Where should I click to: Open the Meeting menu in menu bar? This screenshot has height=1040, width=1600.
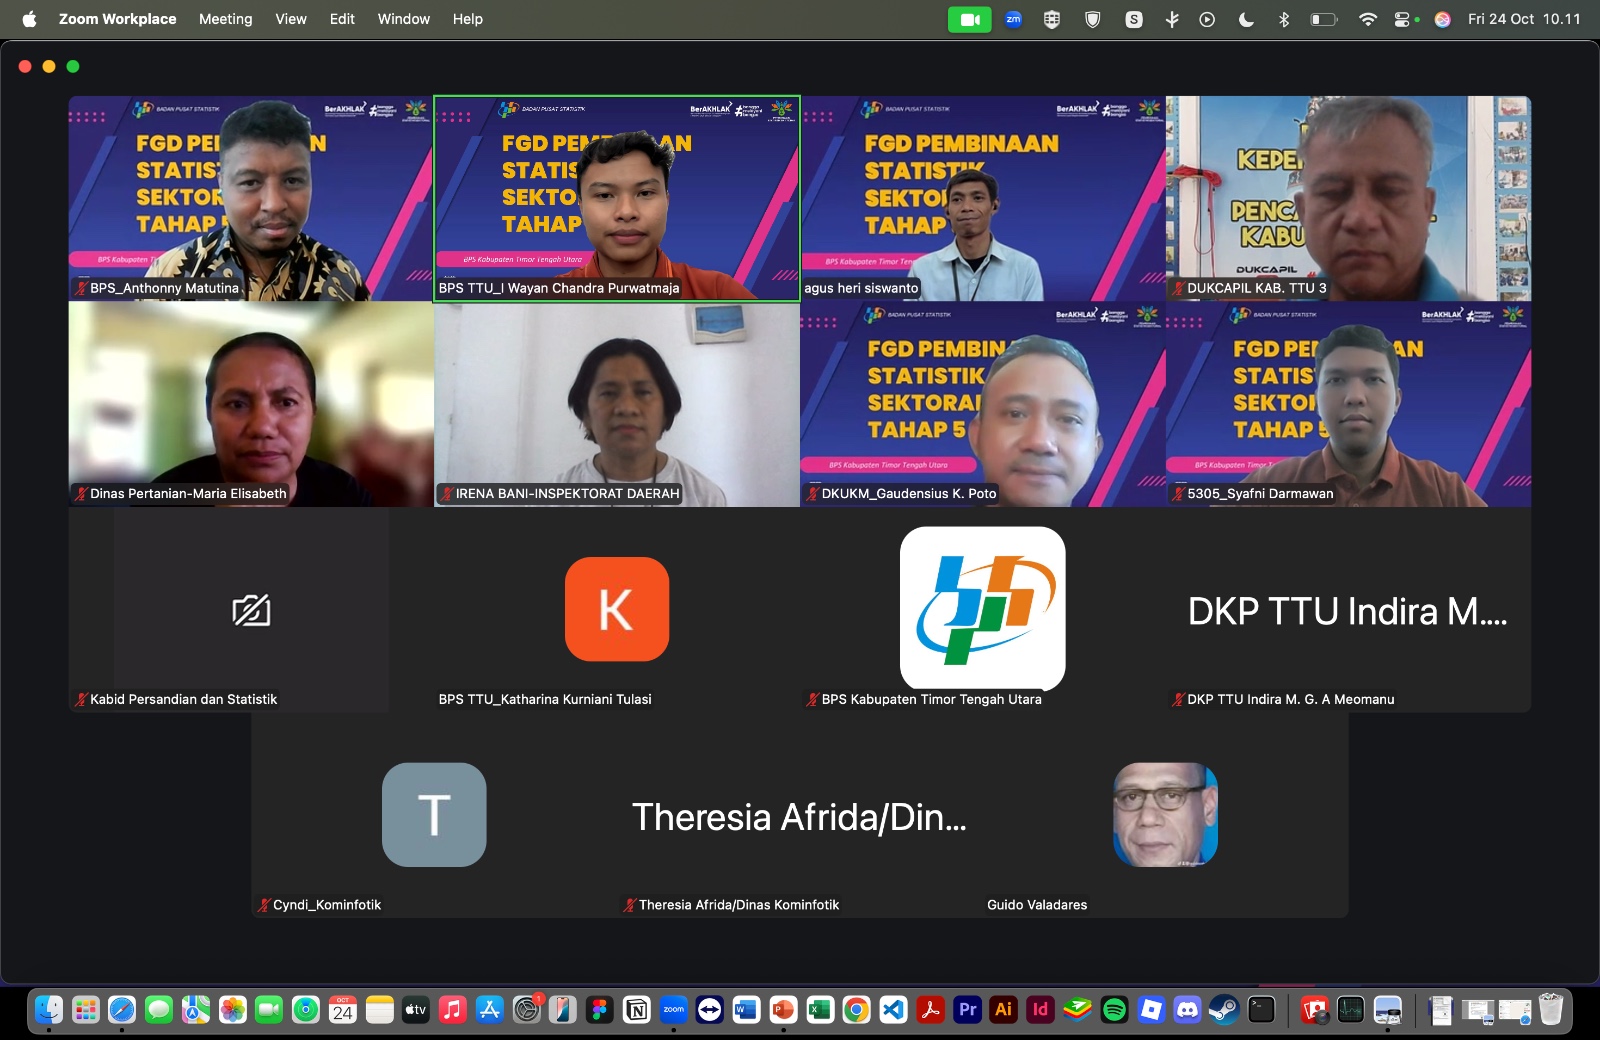click(x=225, y=19)
